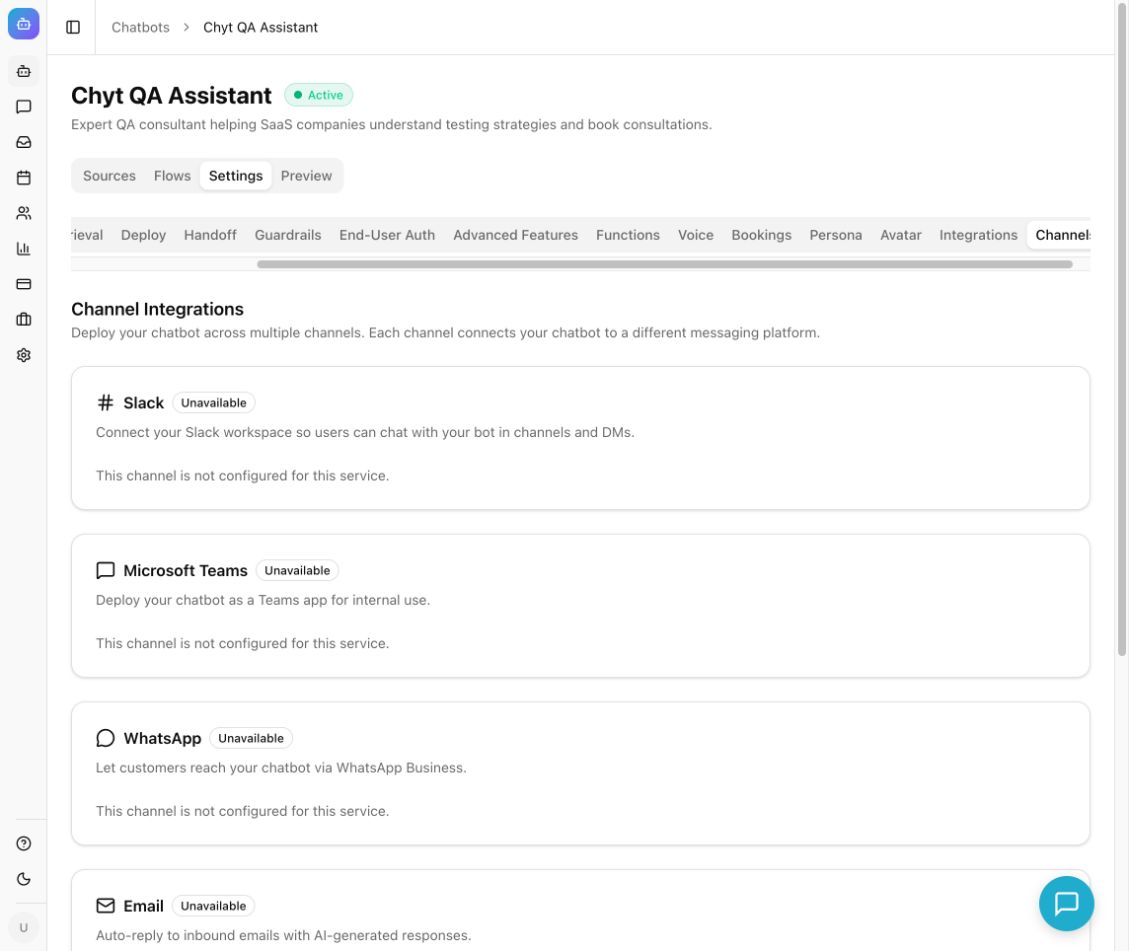
Task: Open the calendar sidebar icon
Action: click(x=24, y=177)
